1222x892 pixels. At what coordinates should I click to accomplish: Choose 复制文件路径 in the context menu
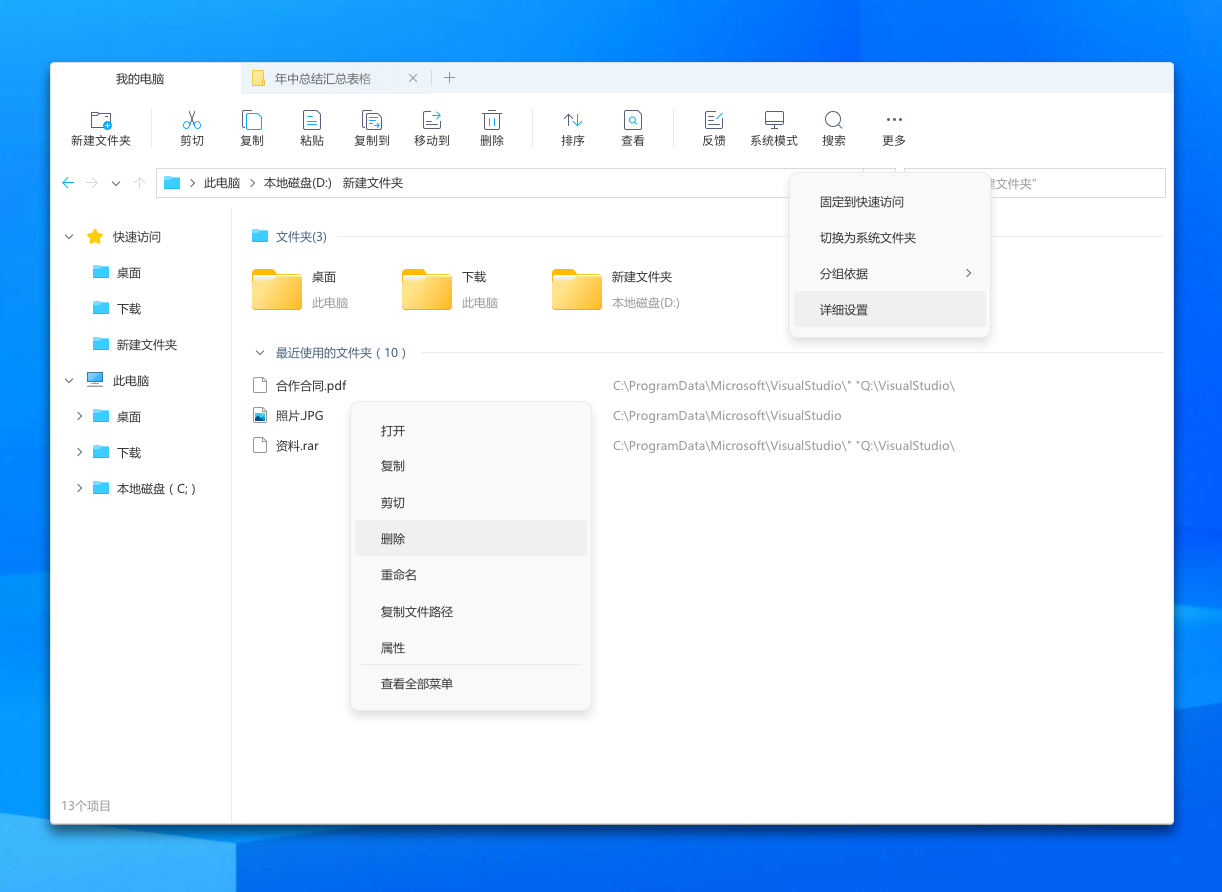(x=471, y=611)
